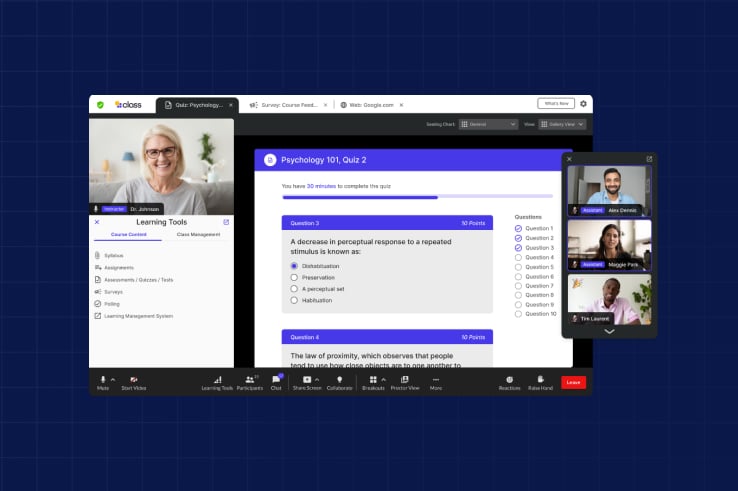
Task: Click the Raise Hand icon
Action: coord(540,380)
